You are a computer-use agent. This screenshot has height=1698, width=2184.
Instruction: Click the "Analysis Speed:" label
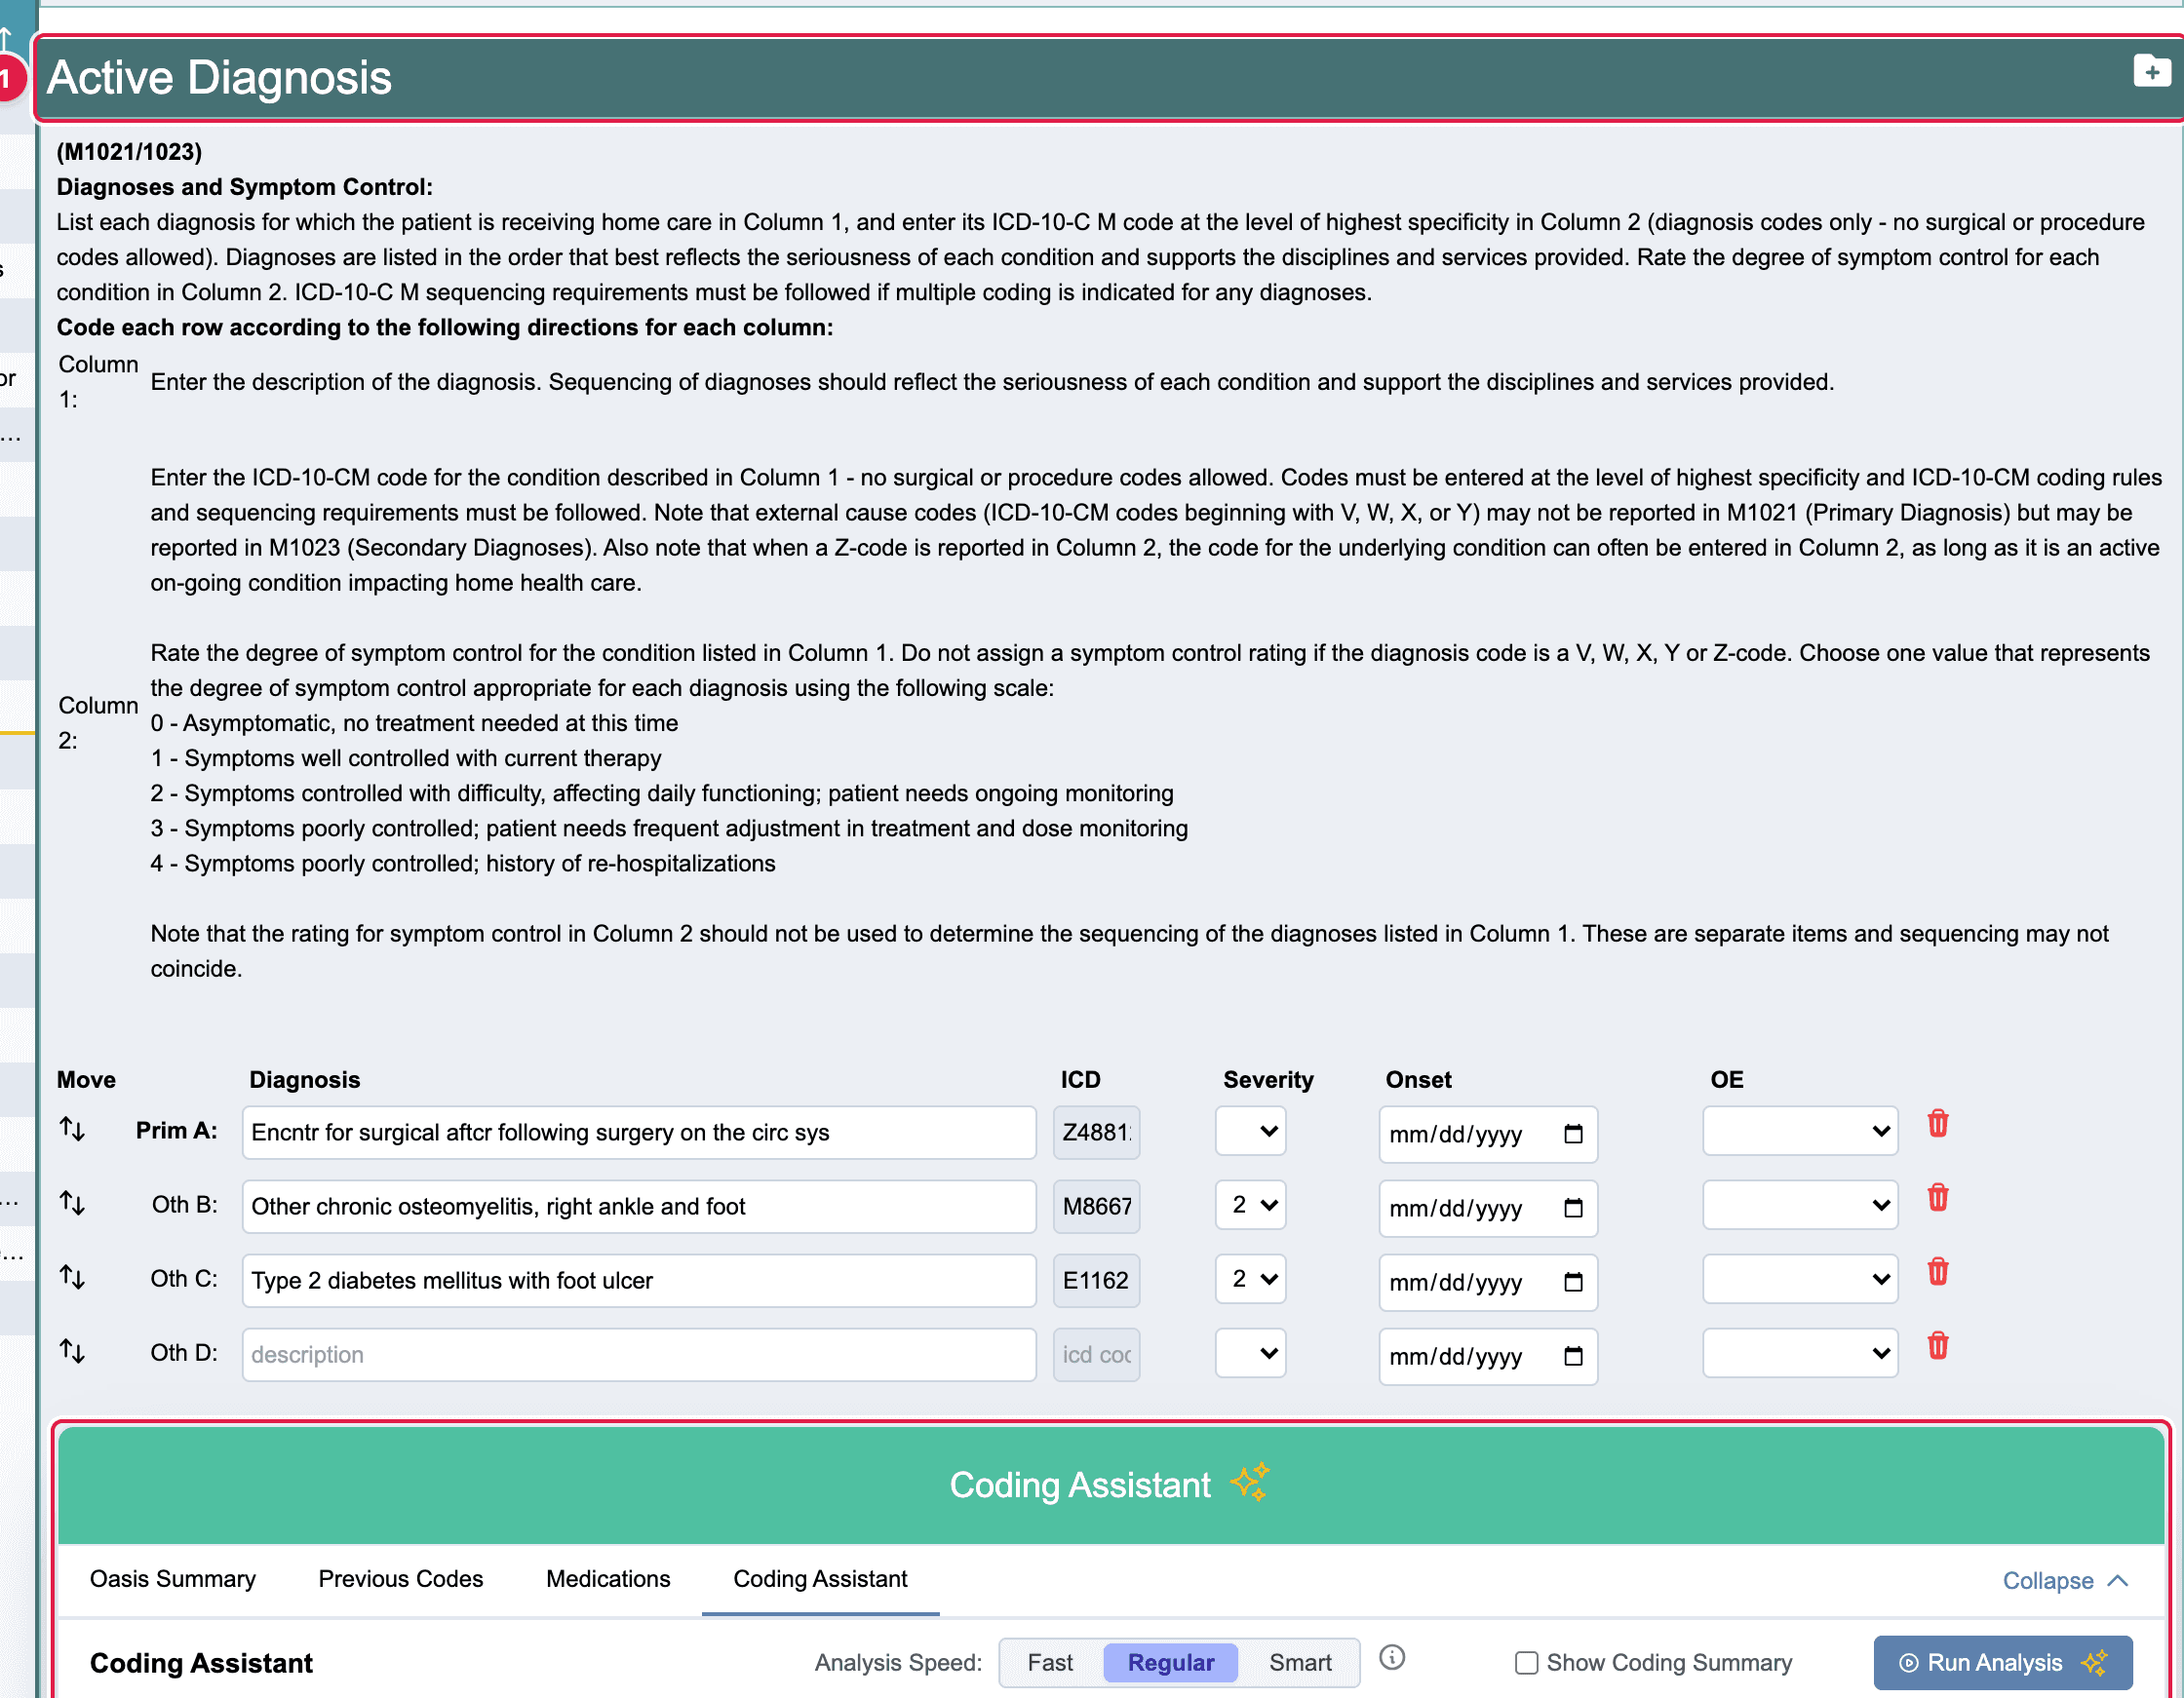[898, 1663]
